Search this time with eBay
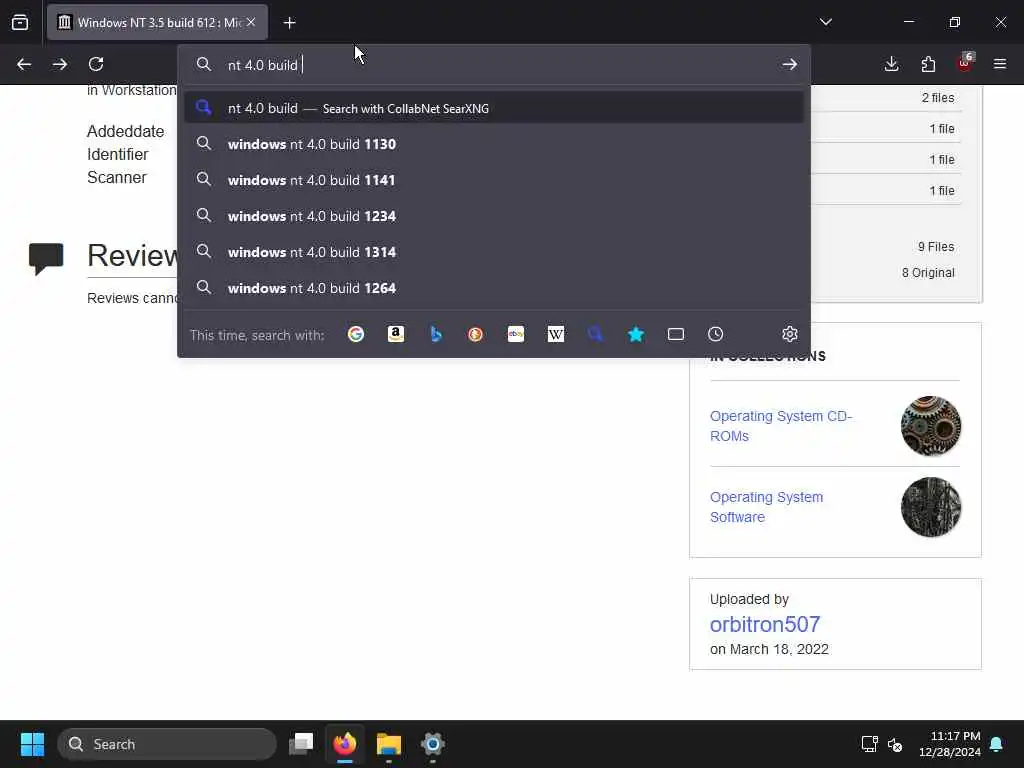This screenshot has height=768, width=1024. [516, 334]
